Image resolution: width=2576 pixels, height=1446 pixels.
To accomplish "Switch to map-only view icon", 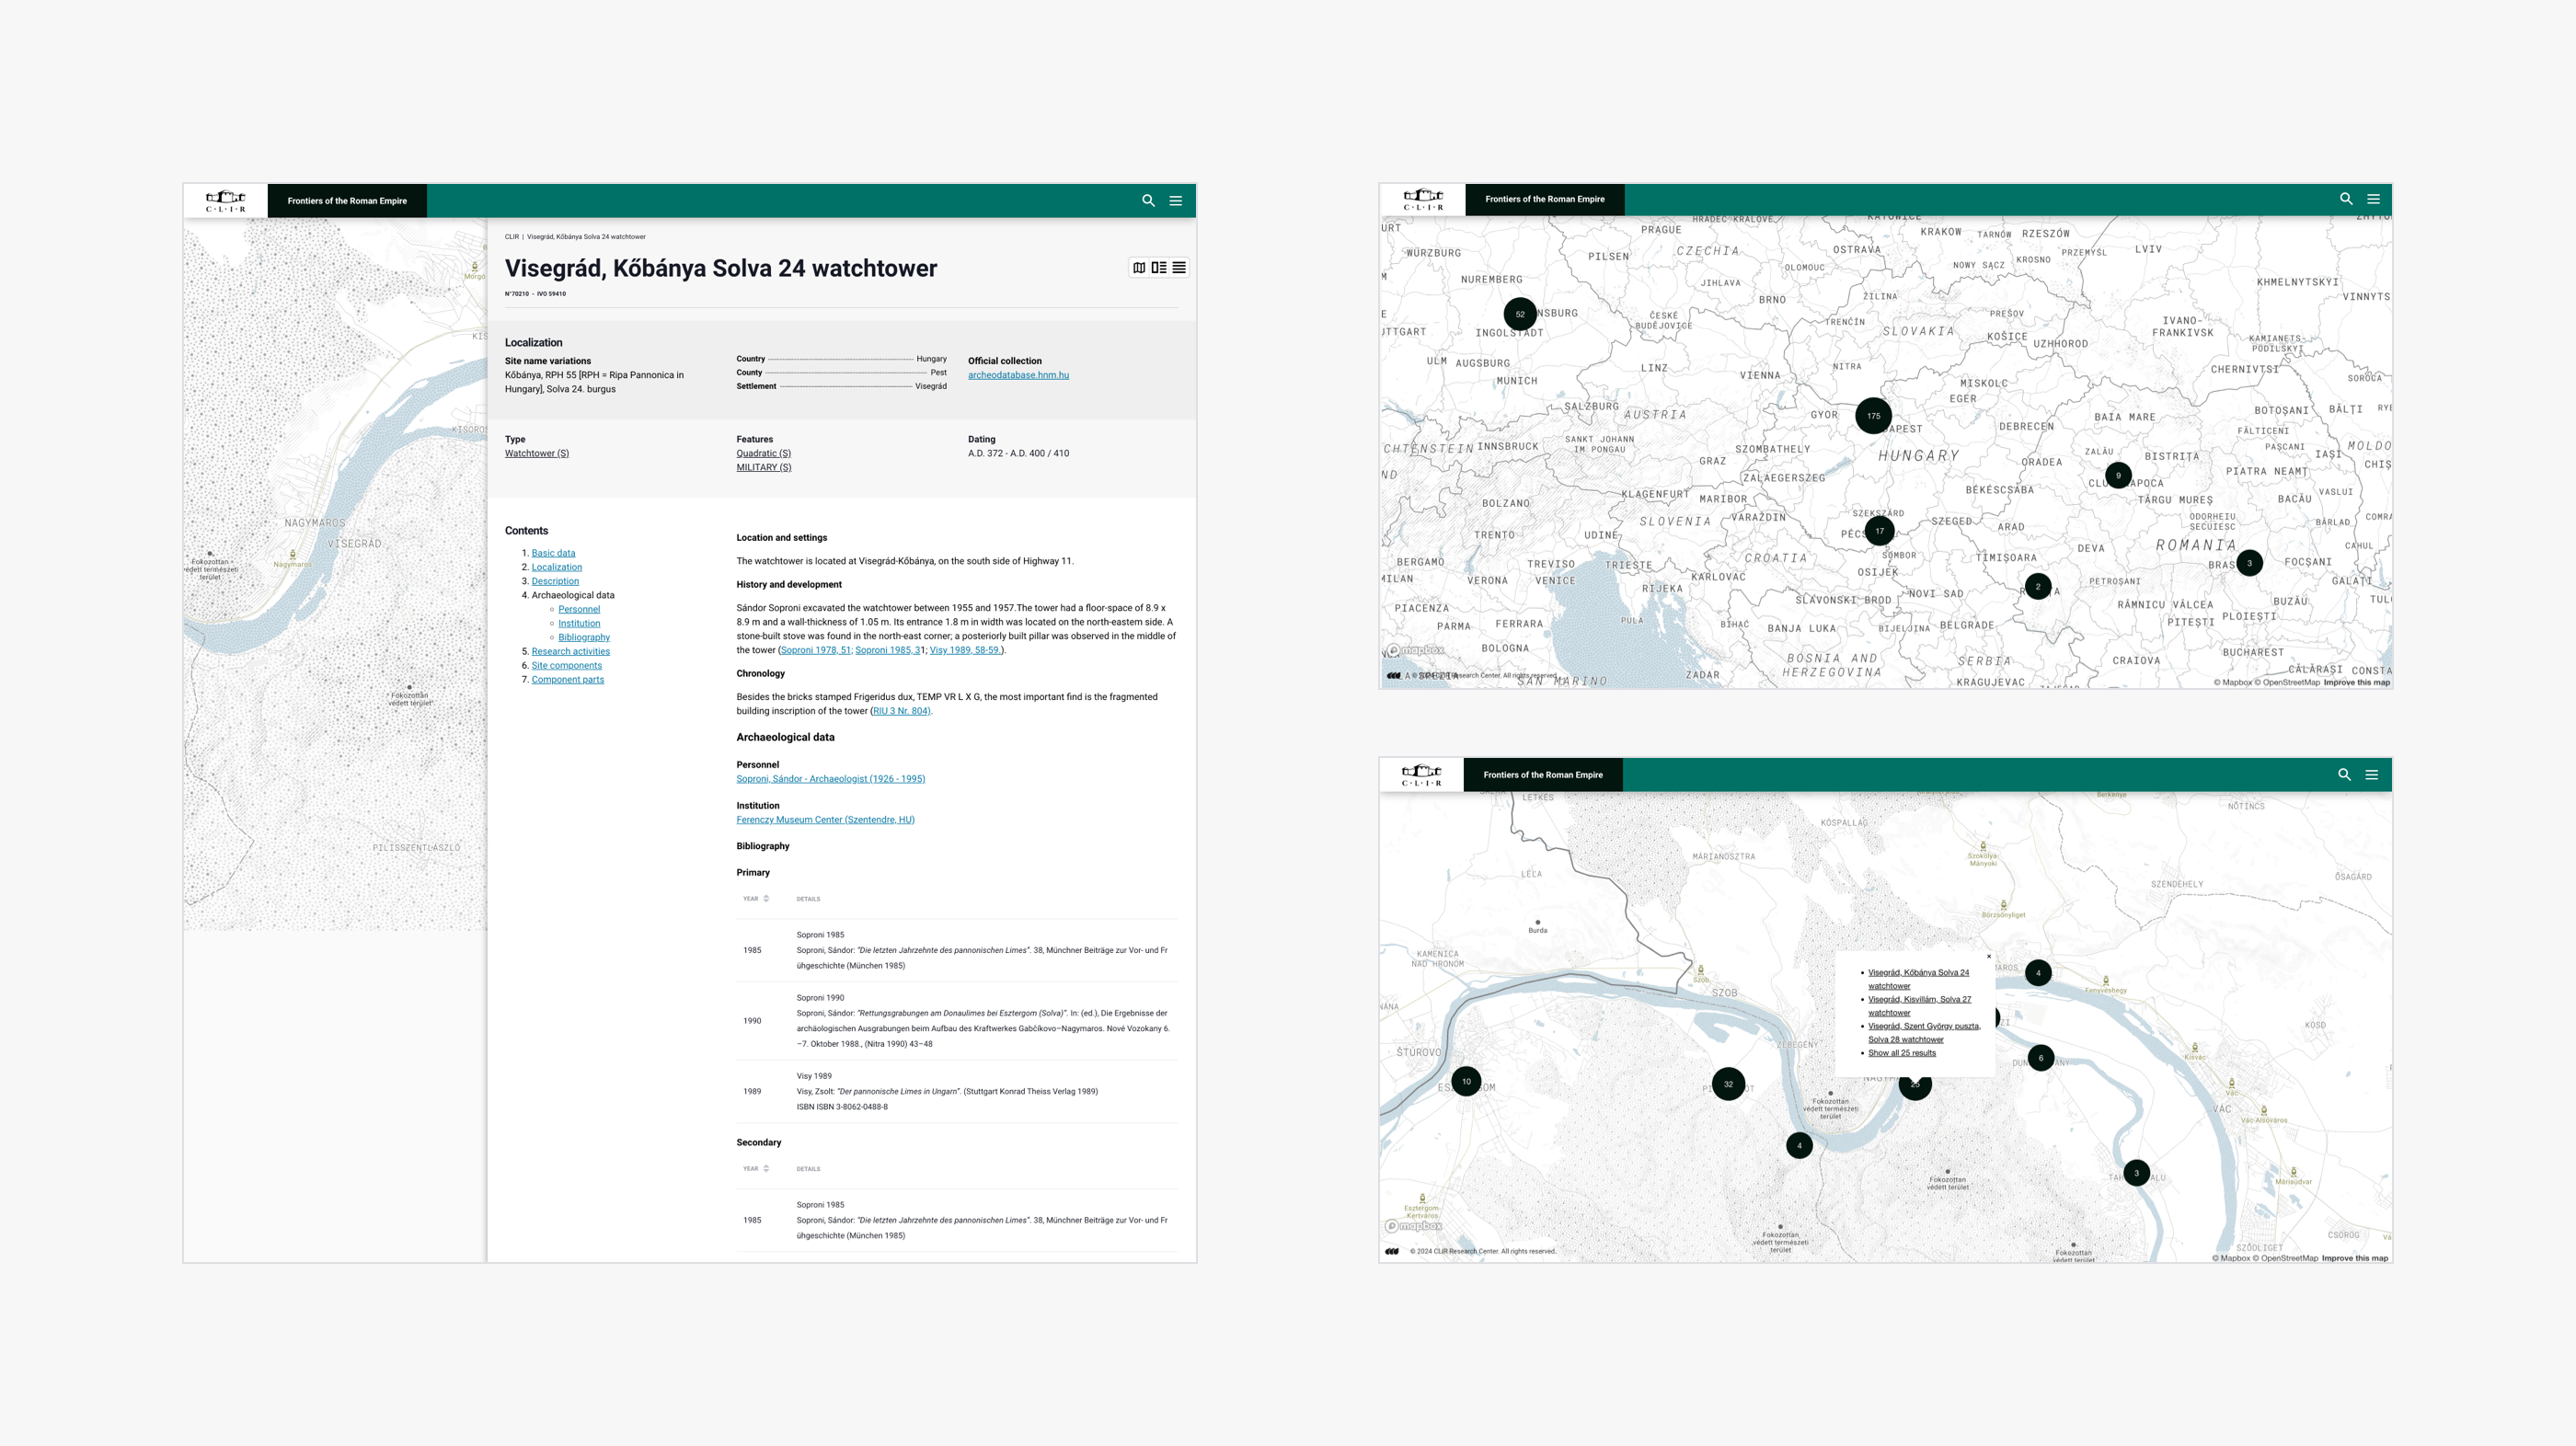I will point(1139,268).
